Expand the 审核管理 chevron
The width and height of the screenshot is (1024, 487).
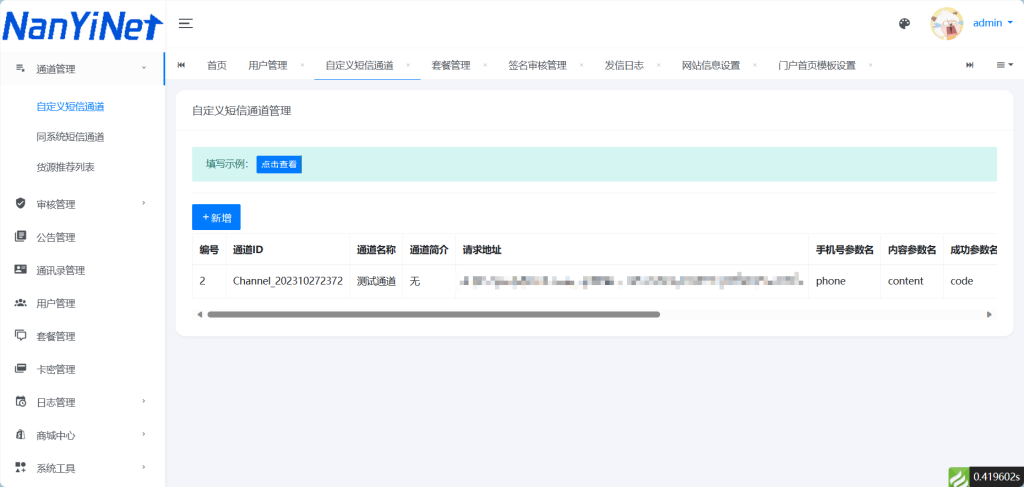(144, 203)
